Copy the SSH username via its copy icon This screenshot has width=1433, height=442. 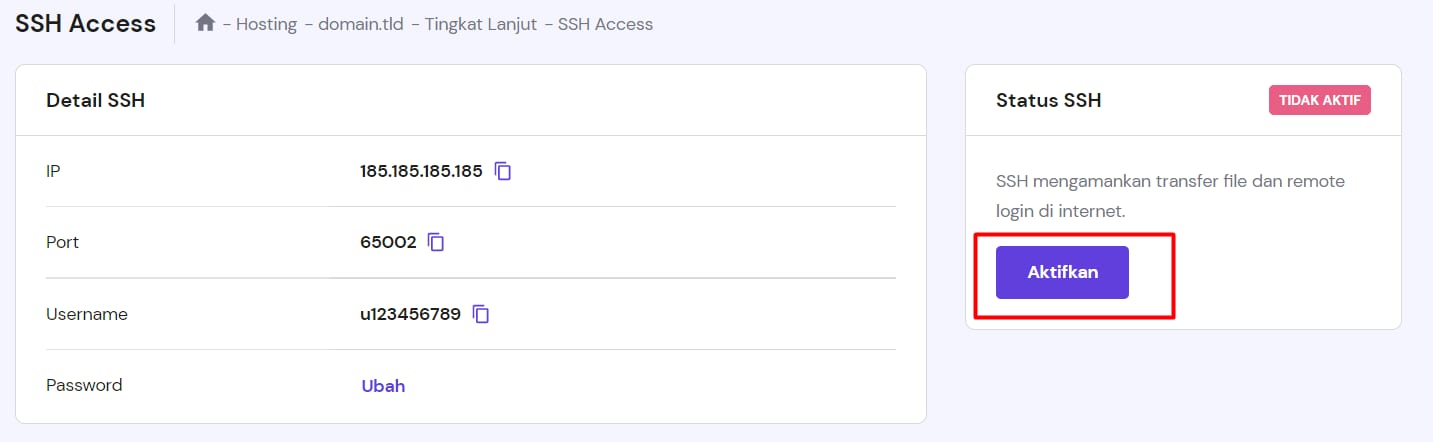481,314
